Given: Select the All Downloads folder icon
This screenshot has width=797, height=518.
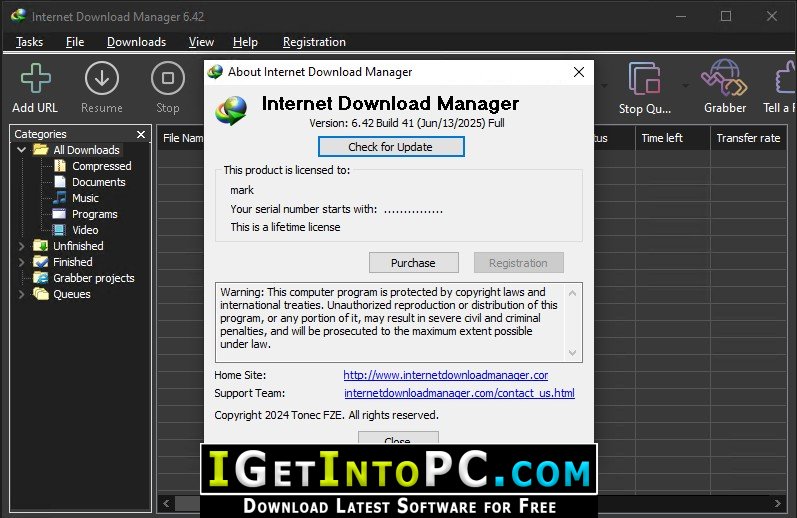Looking at the screenshot, I should [x=41, y=150].
